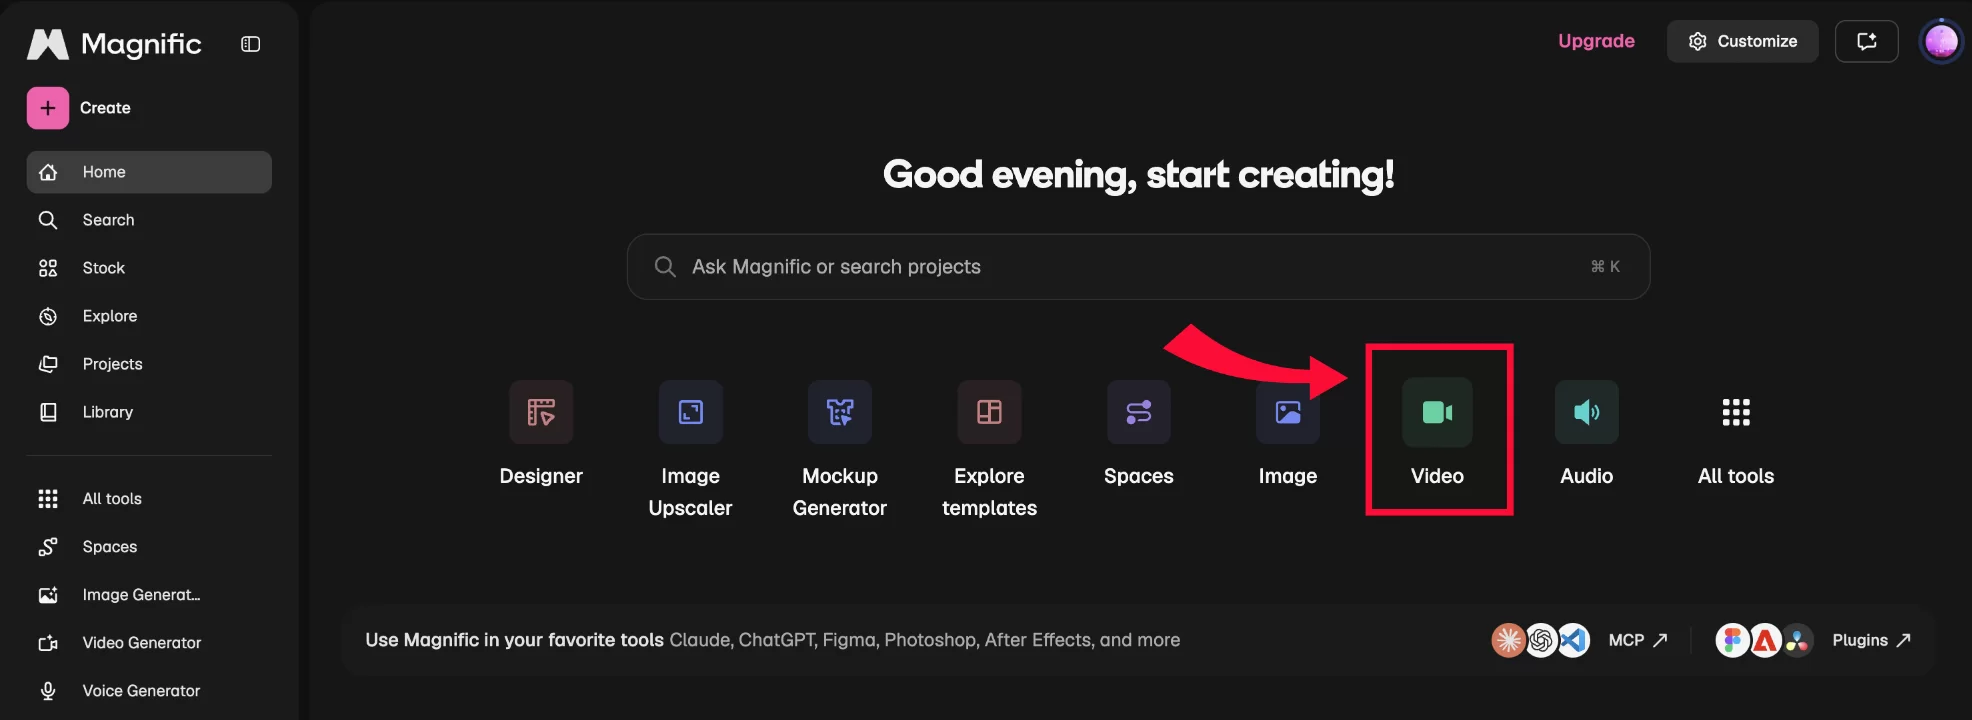1972x720 pixels.
Task: Open the Mockup Generator tool
Action: [x=840, y=412]
